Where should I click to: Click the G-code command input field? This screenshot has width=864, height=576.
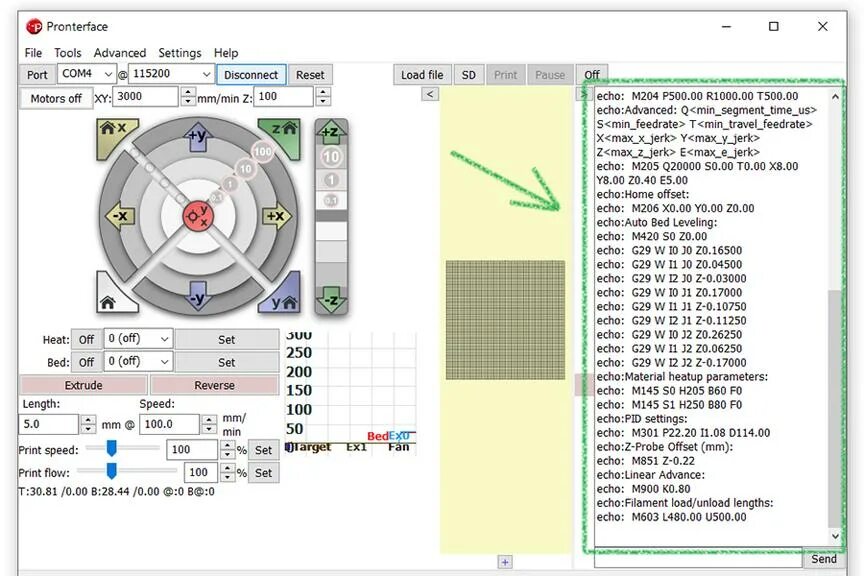[698, 559]
